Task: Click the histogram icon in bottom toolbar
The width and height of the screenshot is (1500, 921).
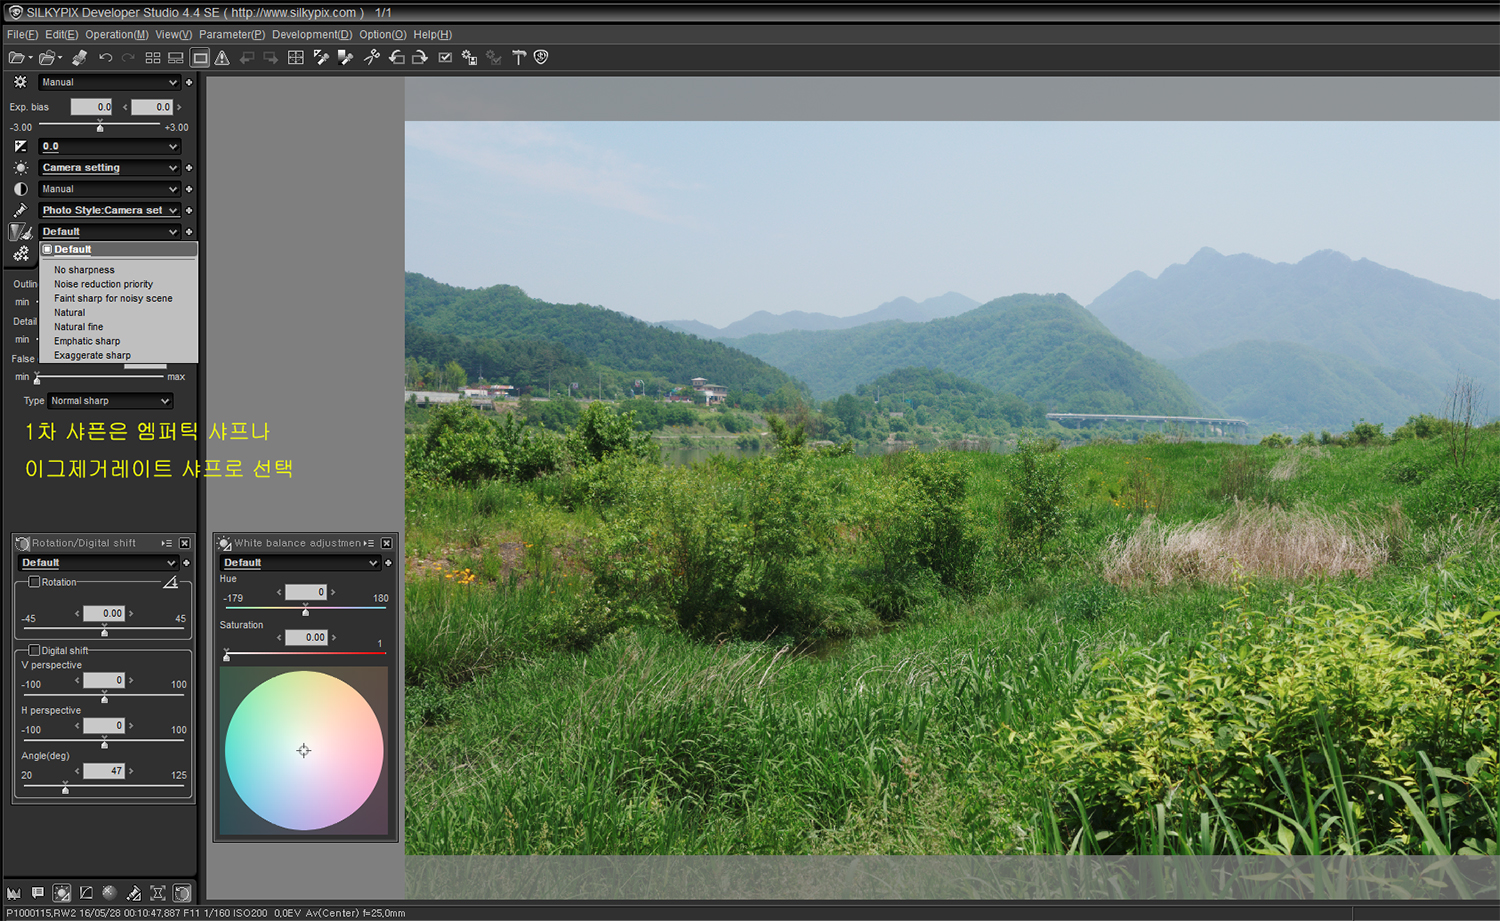Action: tap(13, 893)
